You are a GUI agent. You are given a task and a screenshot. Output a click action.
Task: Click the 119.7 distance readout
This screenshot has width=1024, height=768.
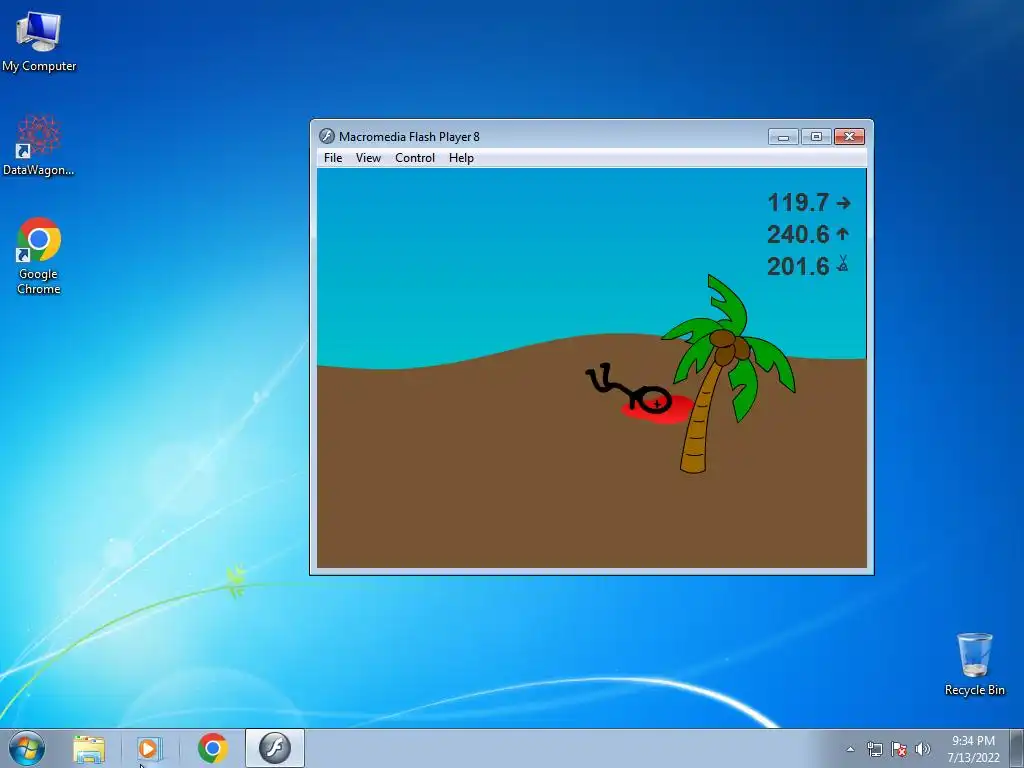click(798, 202)
